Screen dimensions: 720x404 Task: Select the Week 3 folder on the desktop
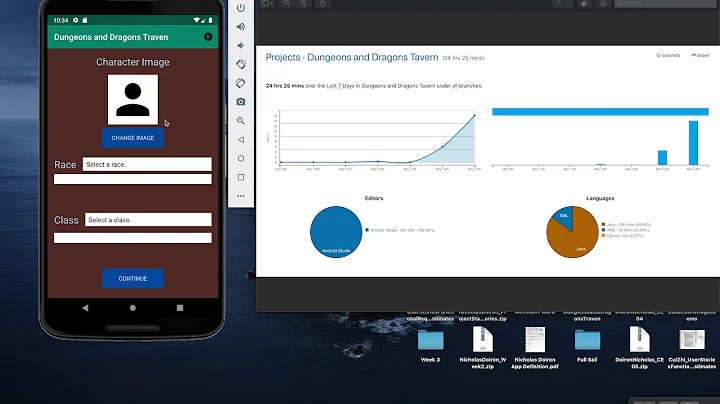click(x=431, y=345)
